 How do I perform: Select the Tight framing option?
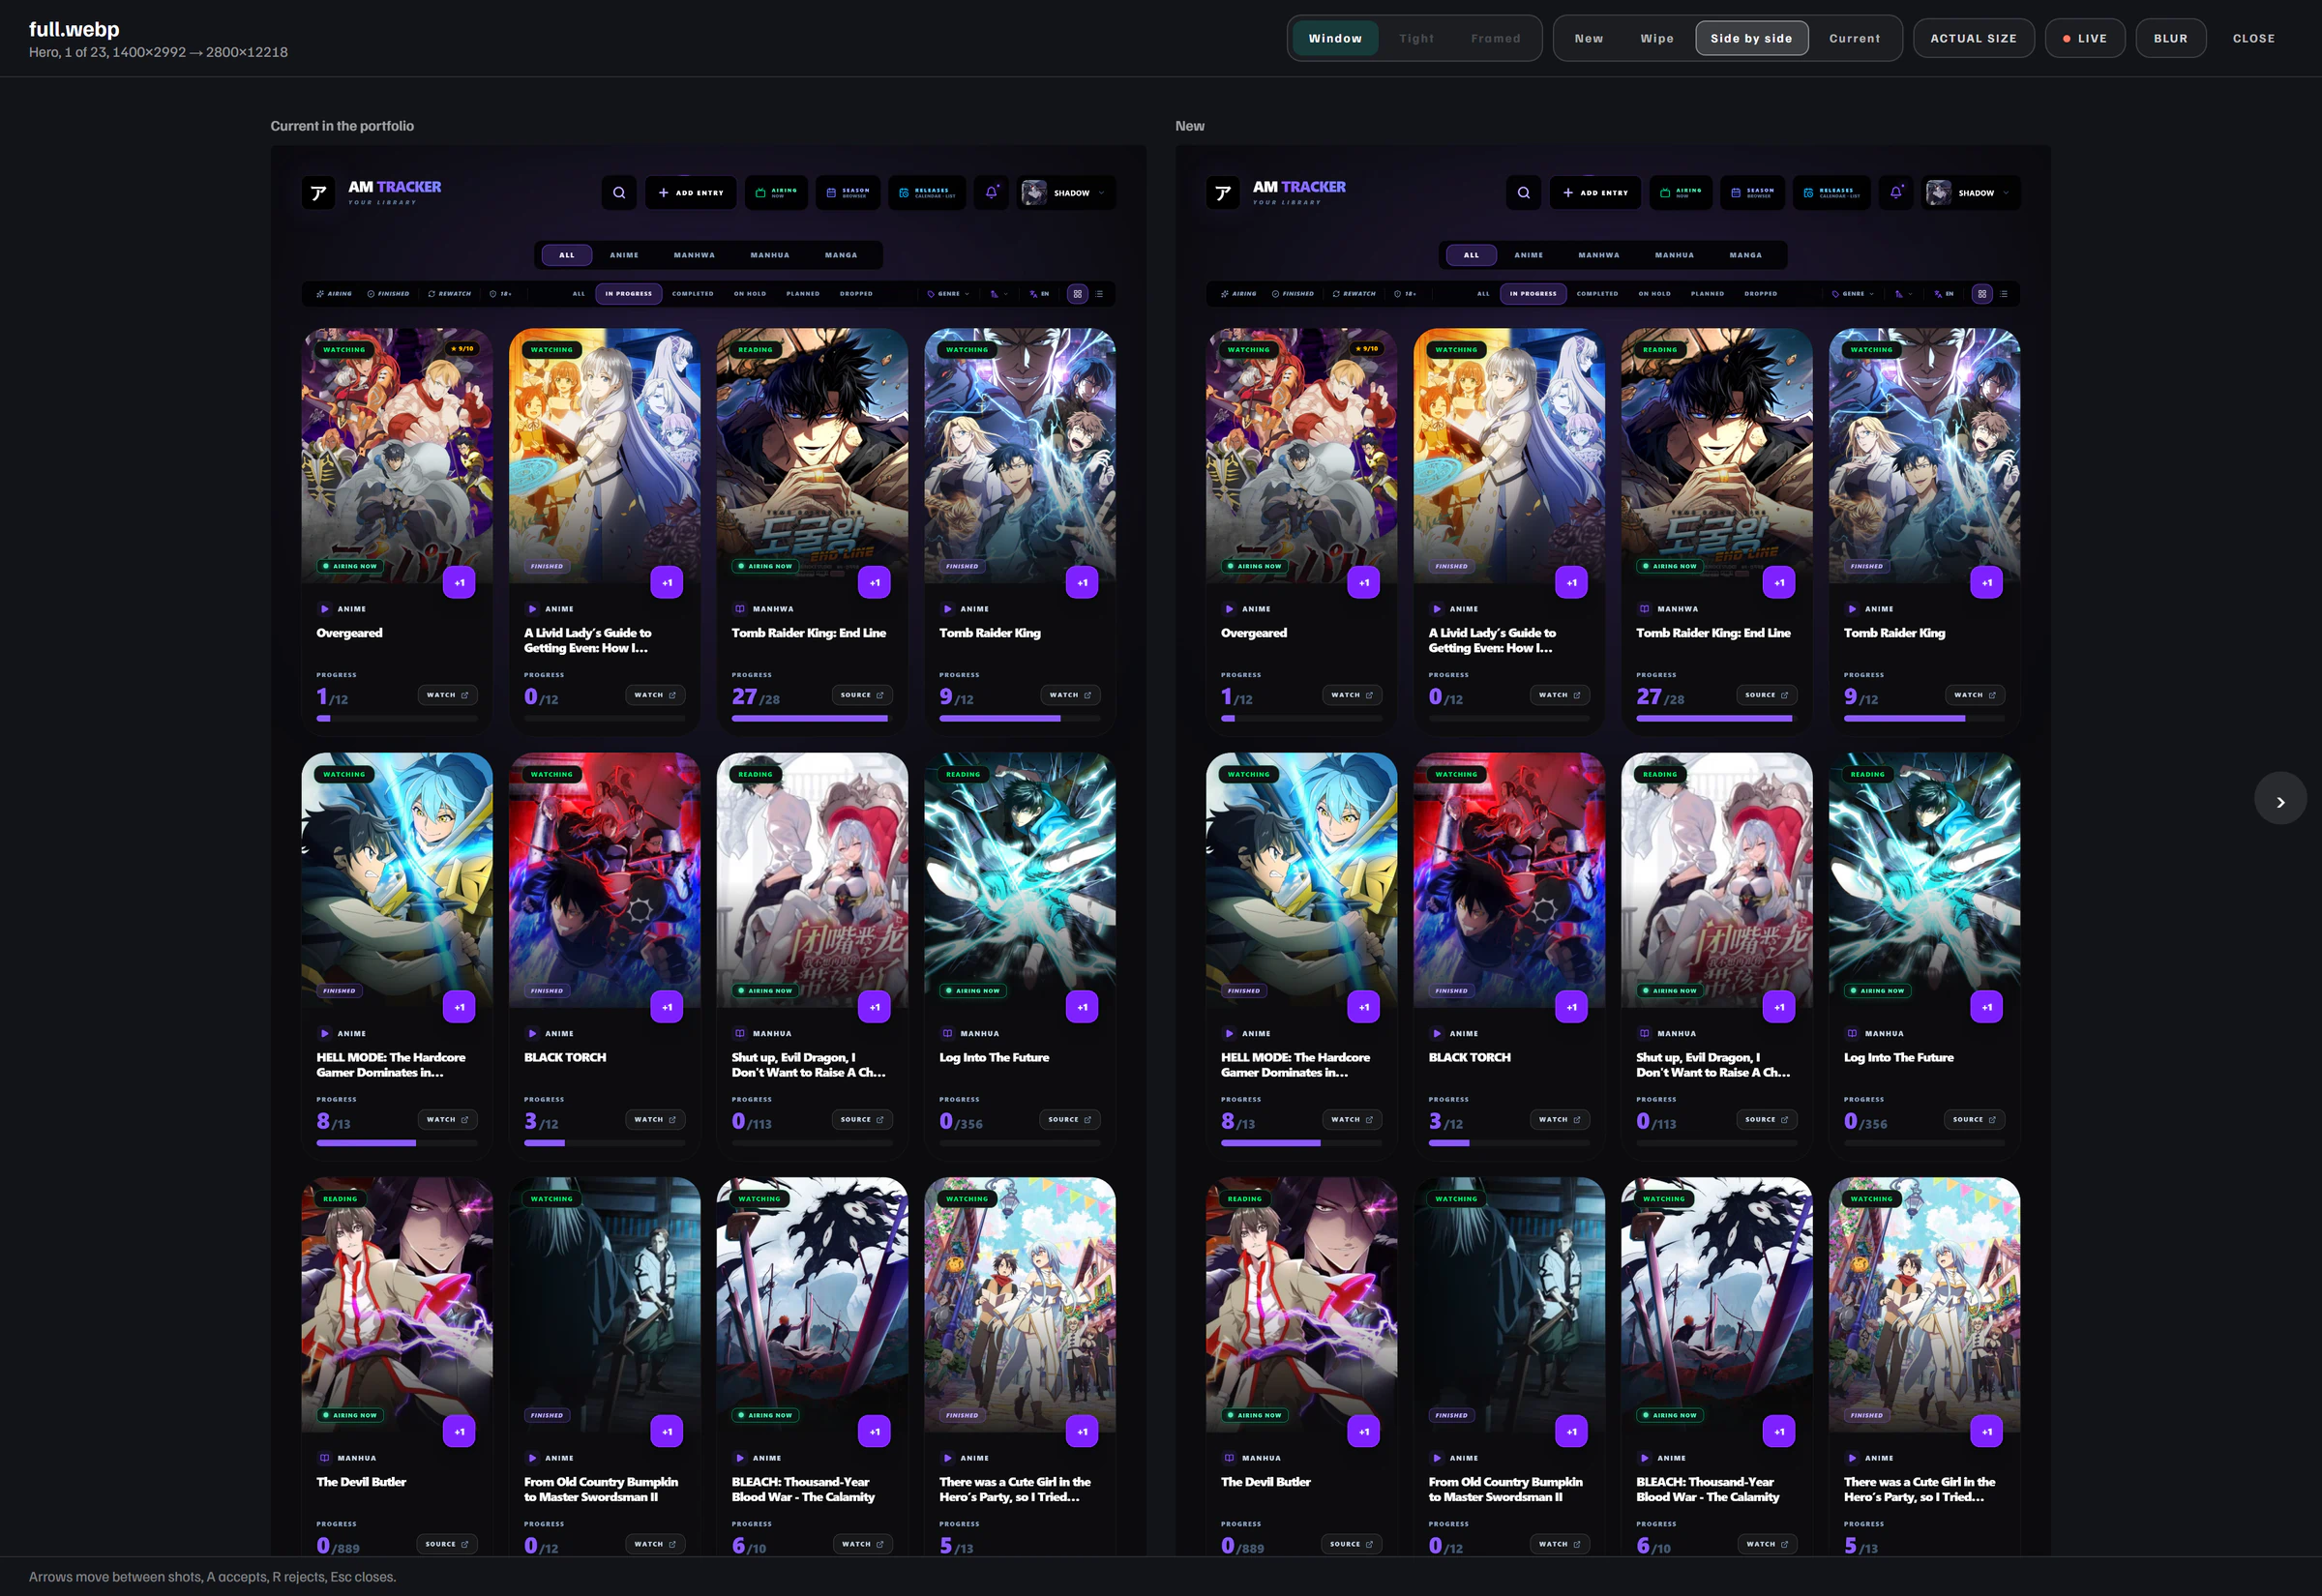[1416, 38]
